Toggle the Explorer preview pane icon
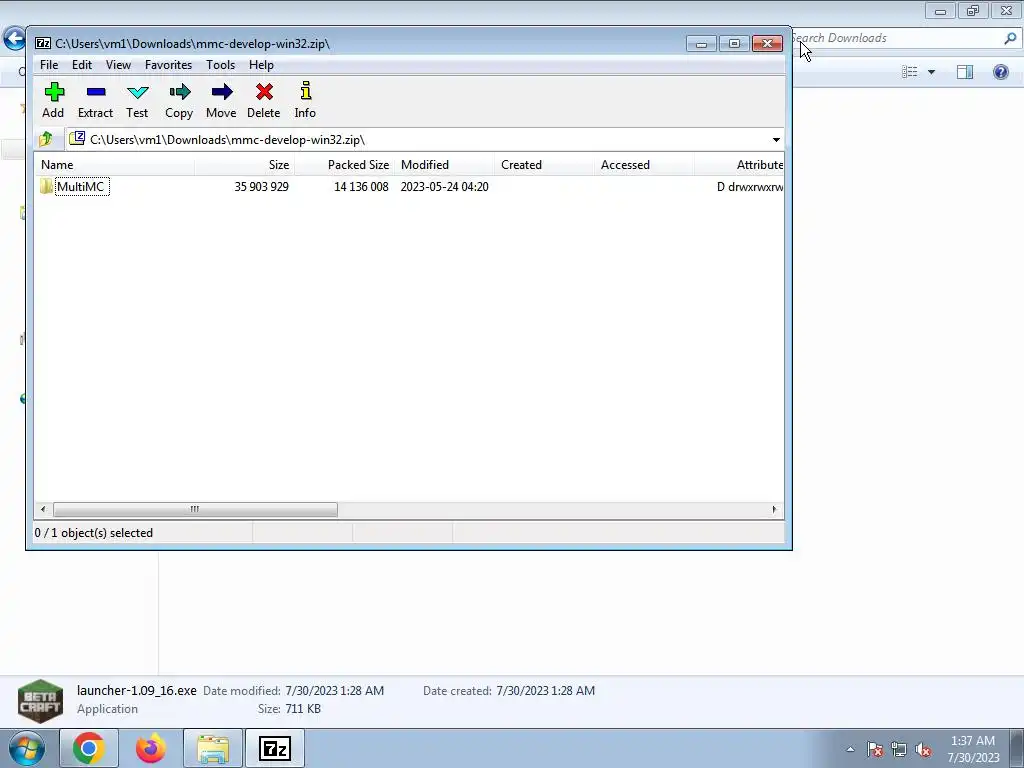Screen dimensions: 1024x768 coord(965,72)
